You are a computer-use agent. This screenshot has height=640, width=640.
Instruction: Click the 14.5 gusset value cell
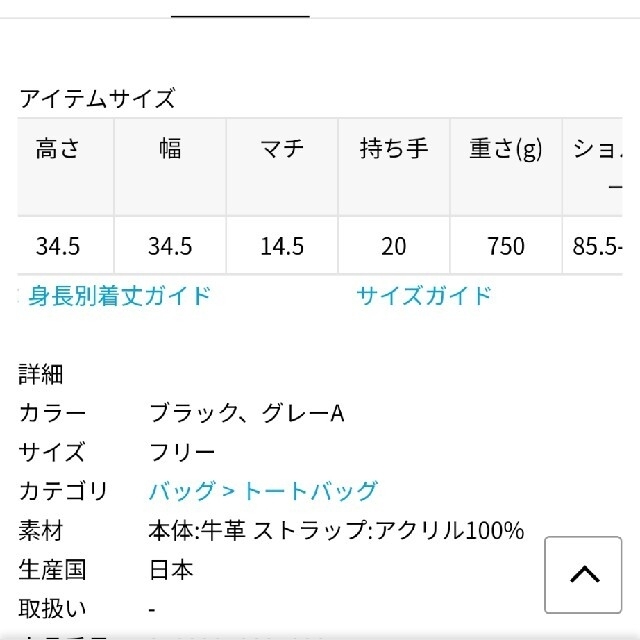point(282,246)
